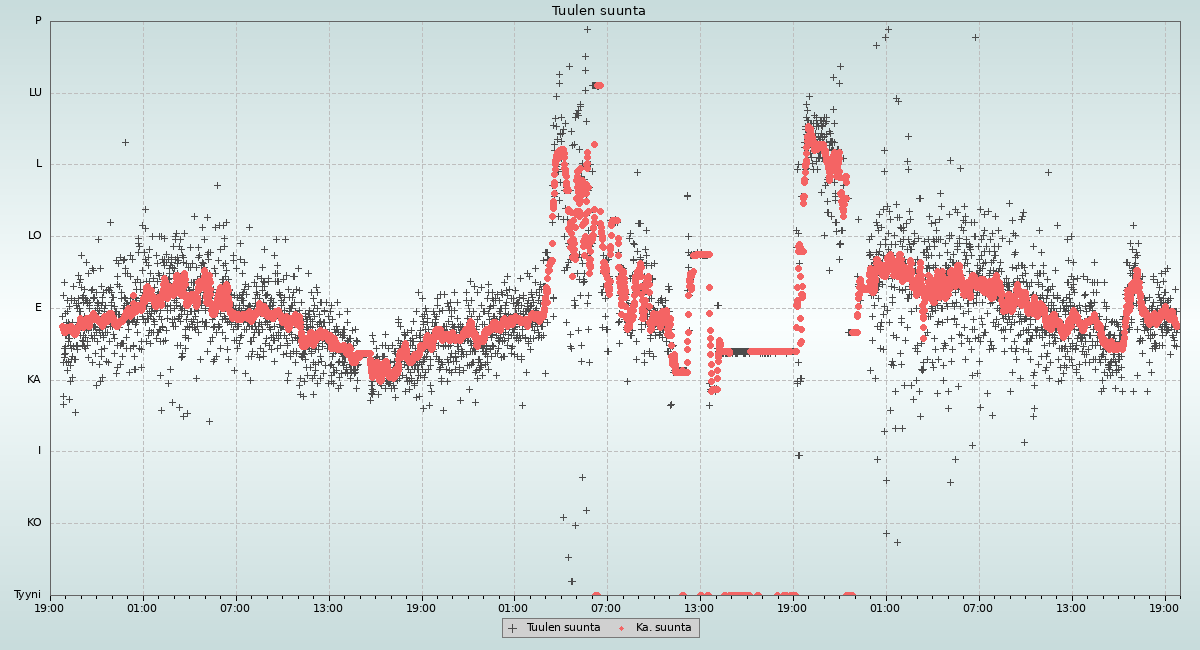Select the "L" y-axis label
The width and height of the screenshot is (1200, 650).
[x=39, y=164]
